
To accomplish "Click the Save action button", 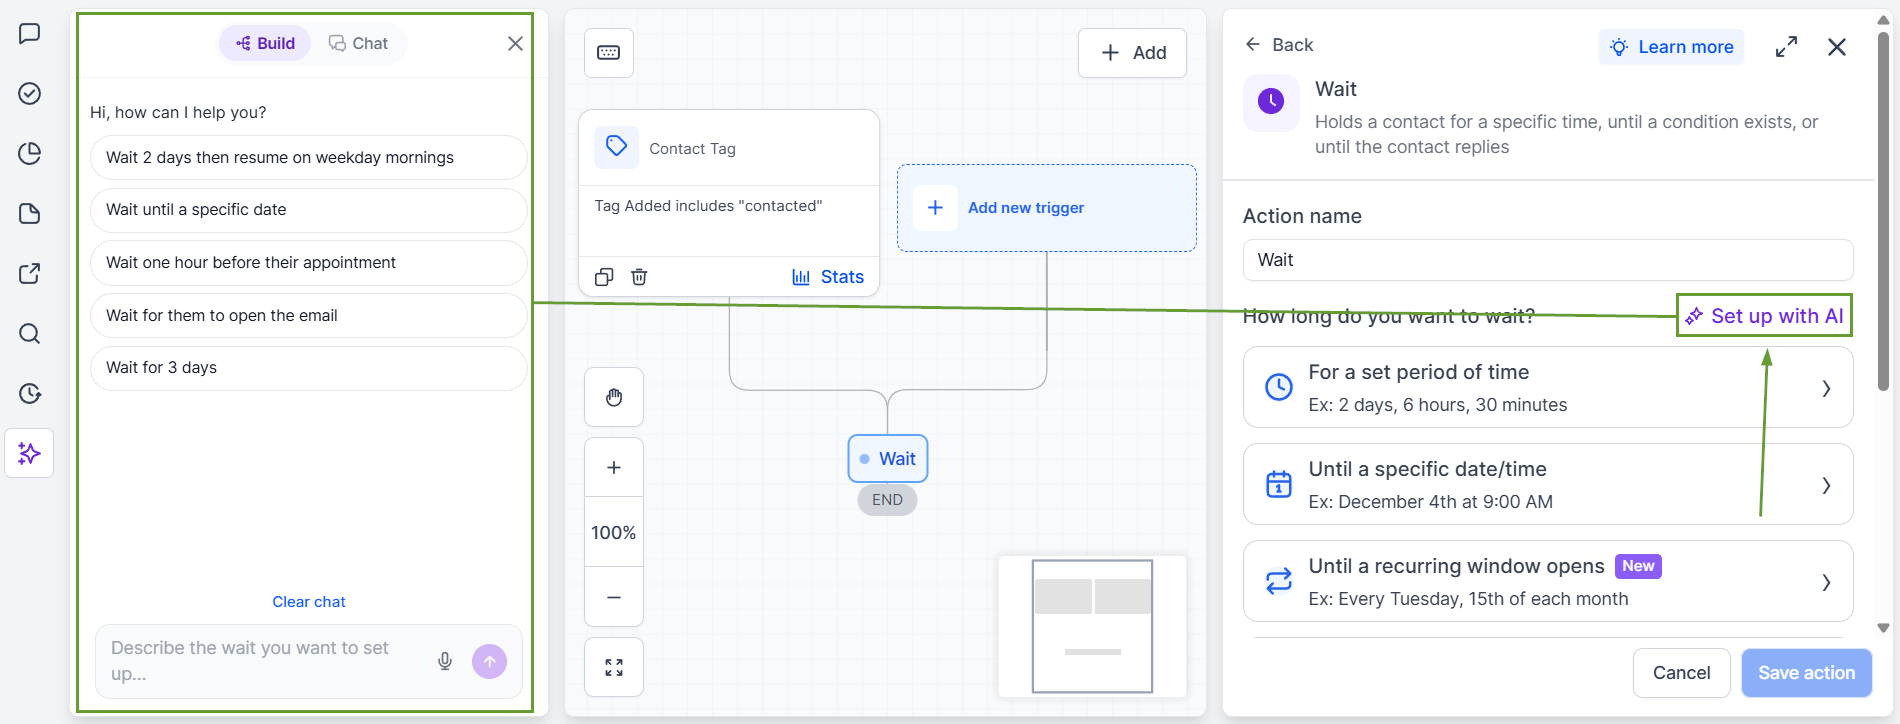I will 1806,673.
